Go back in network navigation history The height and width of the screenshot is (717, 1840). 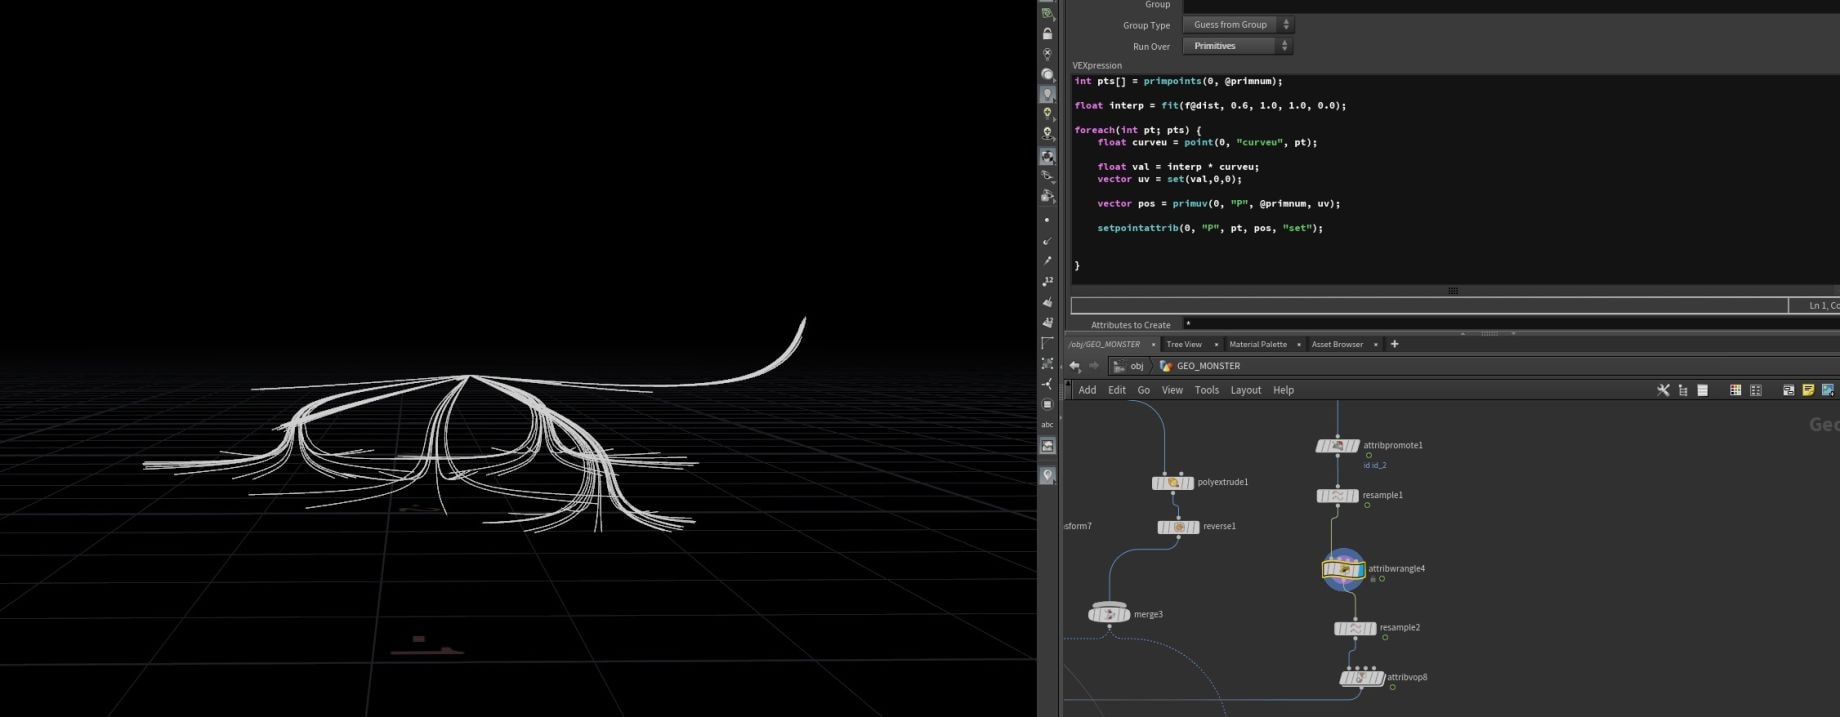[1075, 366]
